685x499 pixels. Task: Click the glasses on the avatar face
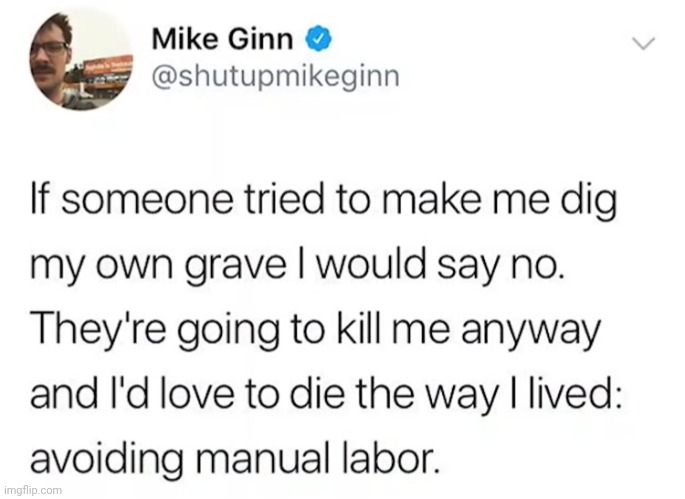(x=49, y=47)
